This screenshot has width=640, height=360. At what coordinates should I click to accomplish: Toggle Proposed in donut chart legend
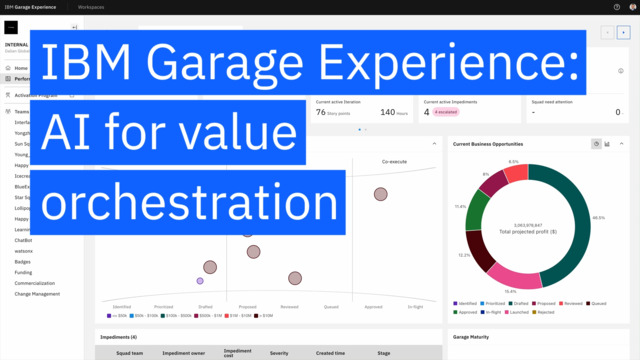pos(544,303)
